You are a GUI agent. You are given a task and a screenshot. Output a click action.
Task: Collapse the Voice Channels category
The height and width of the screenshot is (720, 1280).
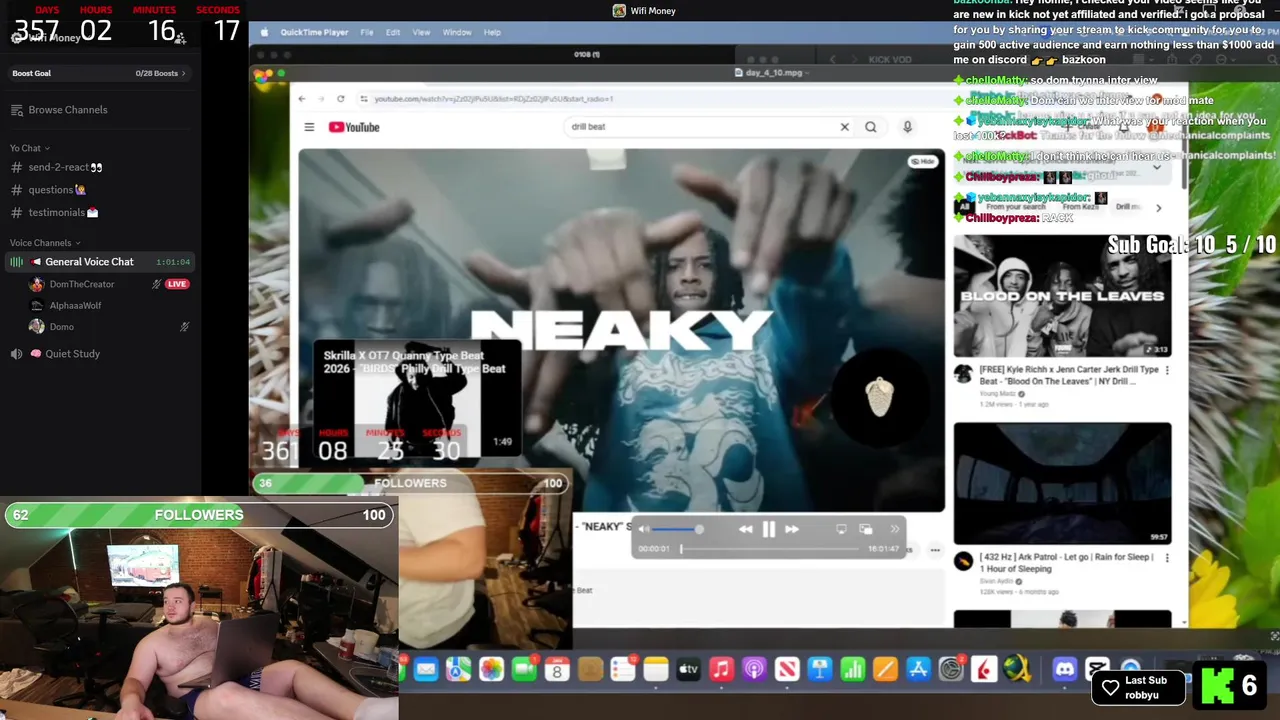(45, 243)
